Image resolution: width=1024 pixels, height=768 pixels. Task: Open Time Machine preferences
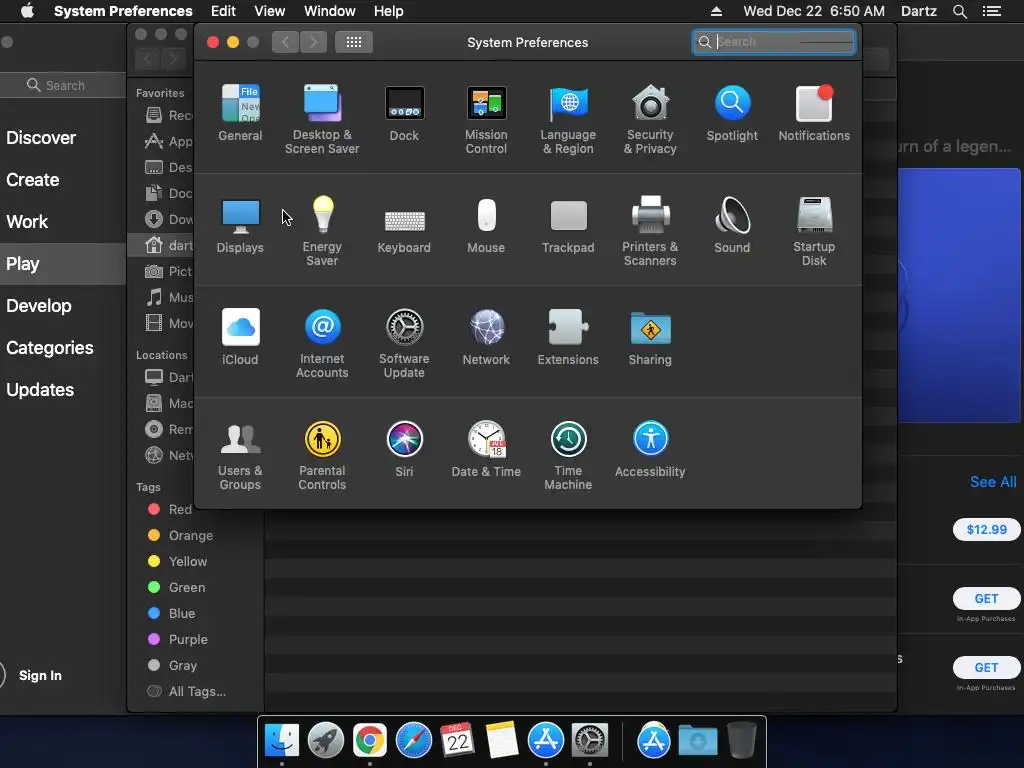tap(568, 456)
